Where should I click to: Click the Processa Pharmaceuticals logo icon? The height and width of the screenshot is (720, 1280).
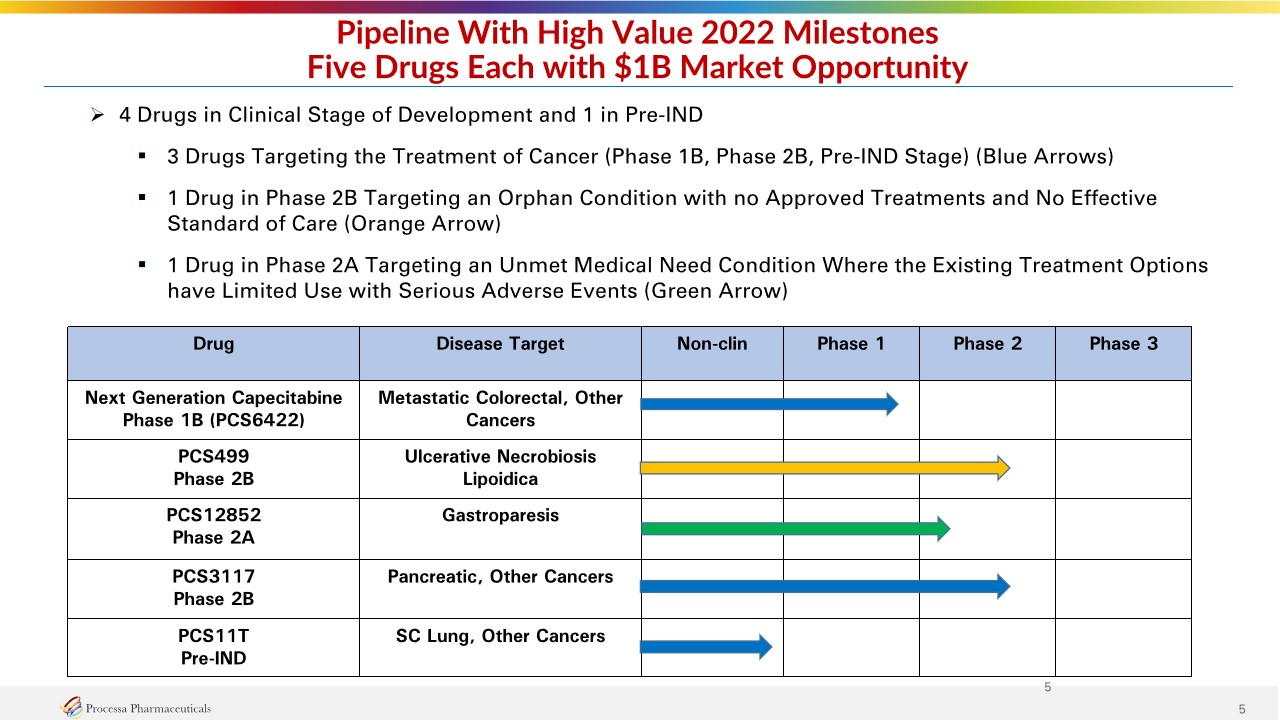click(72, 707)
